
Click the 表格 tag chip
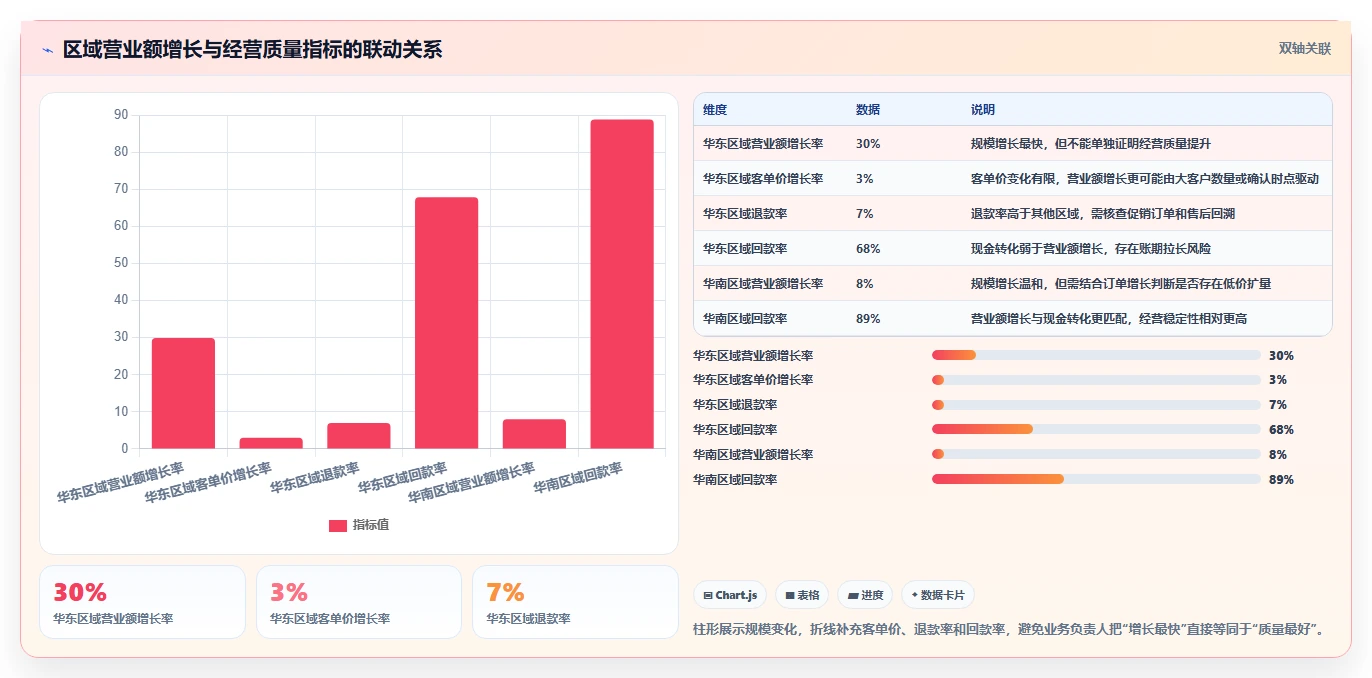click(802, 595)
